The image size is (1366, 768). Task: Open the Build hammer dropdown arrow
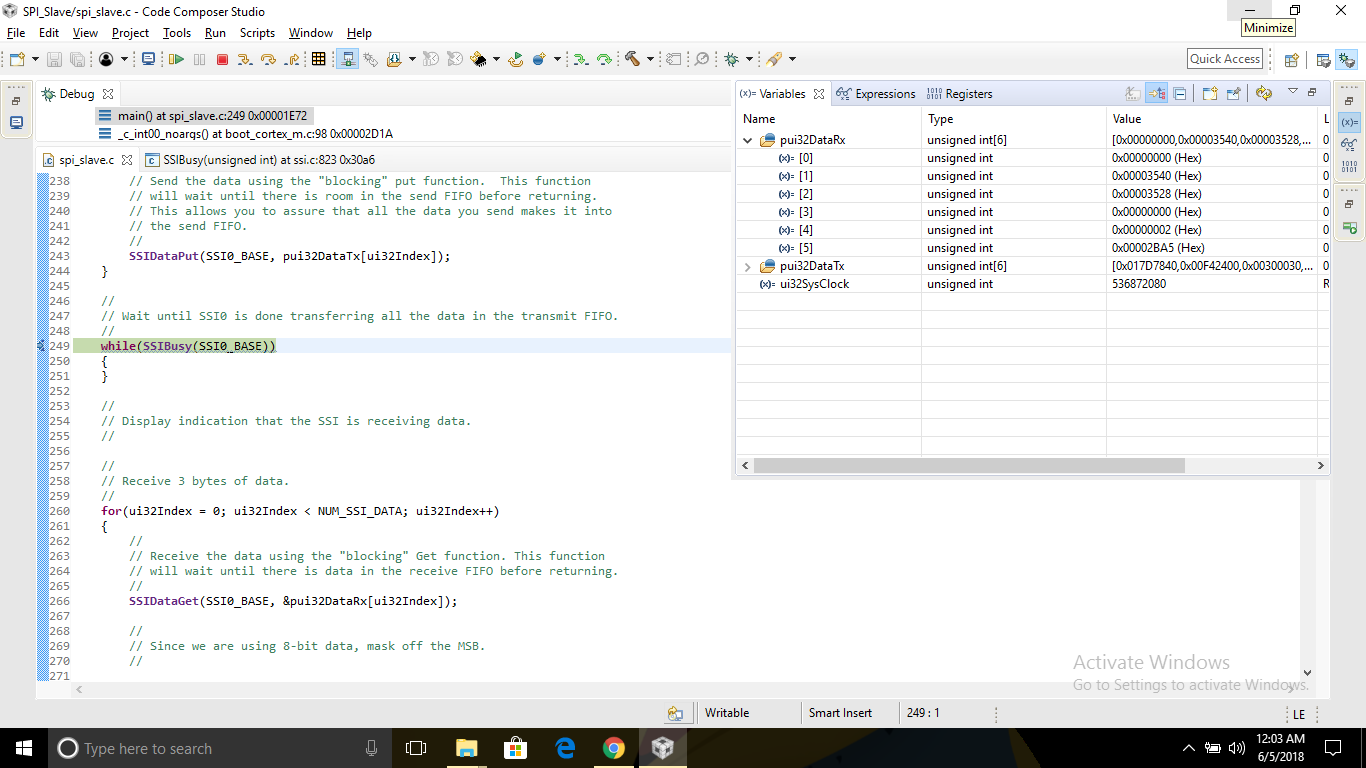pyautogui.click(x=650, y=59)
